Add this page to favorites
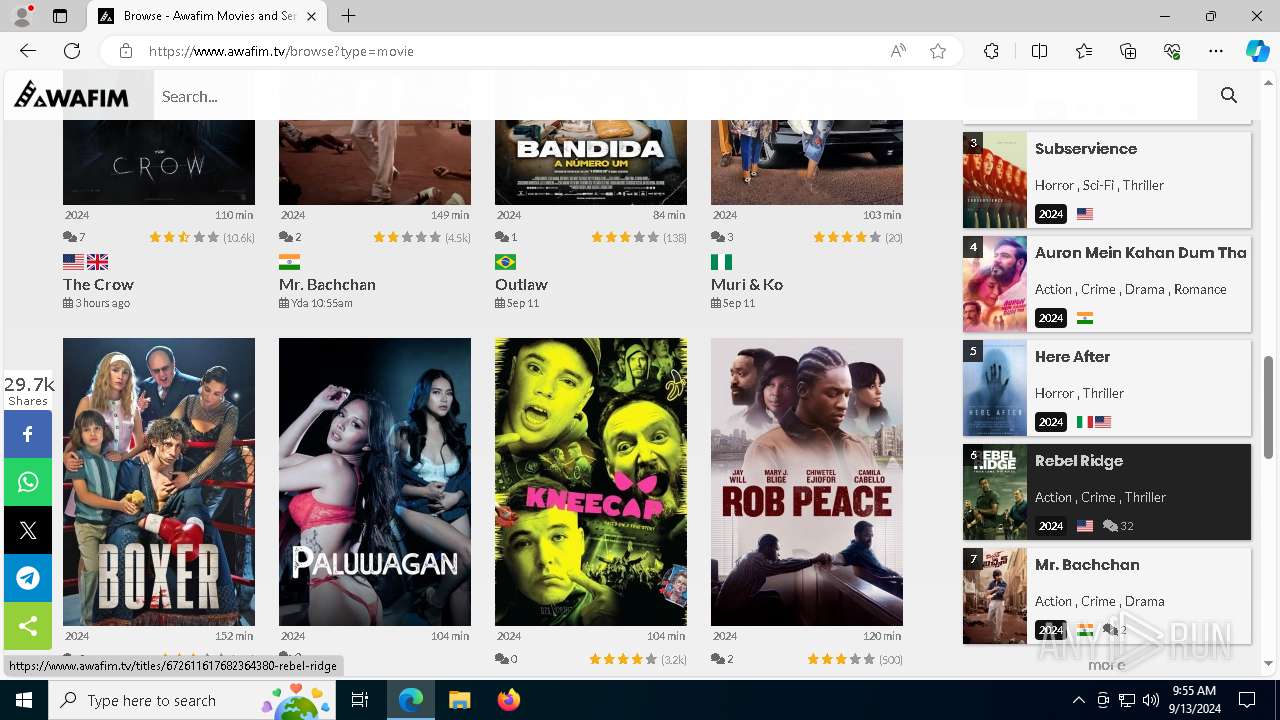The image size is (1280, 720). click(x=938, y=51)
